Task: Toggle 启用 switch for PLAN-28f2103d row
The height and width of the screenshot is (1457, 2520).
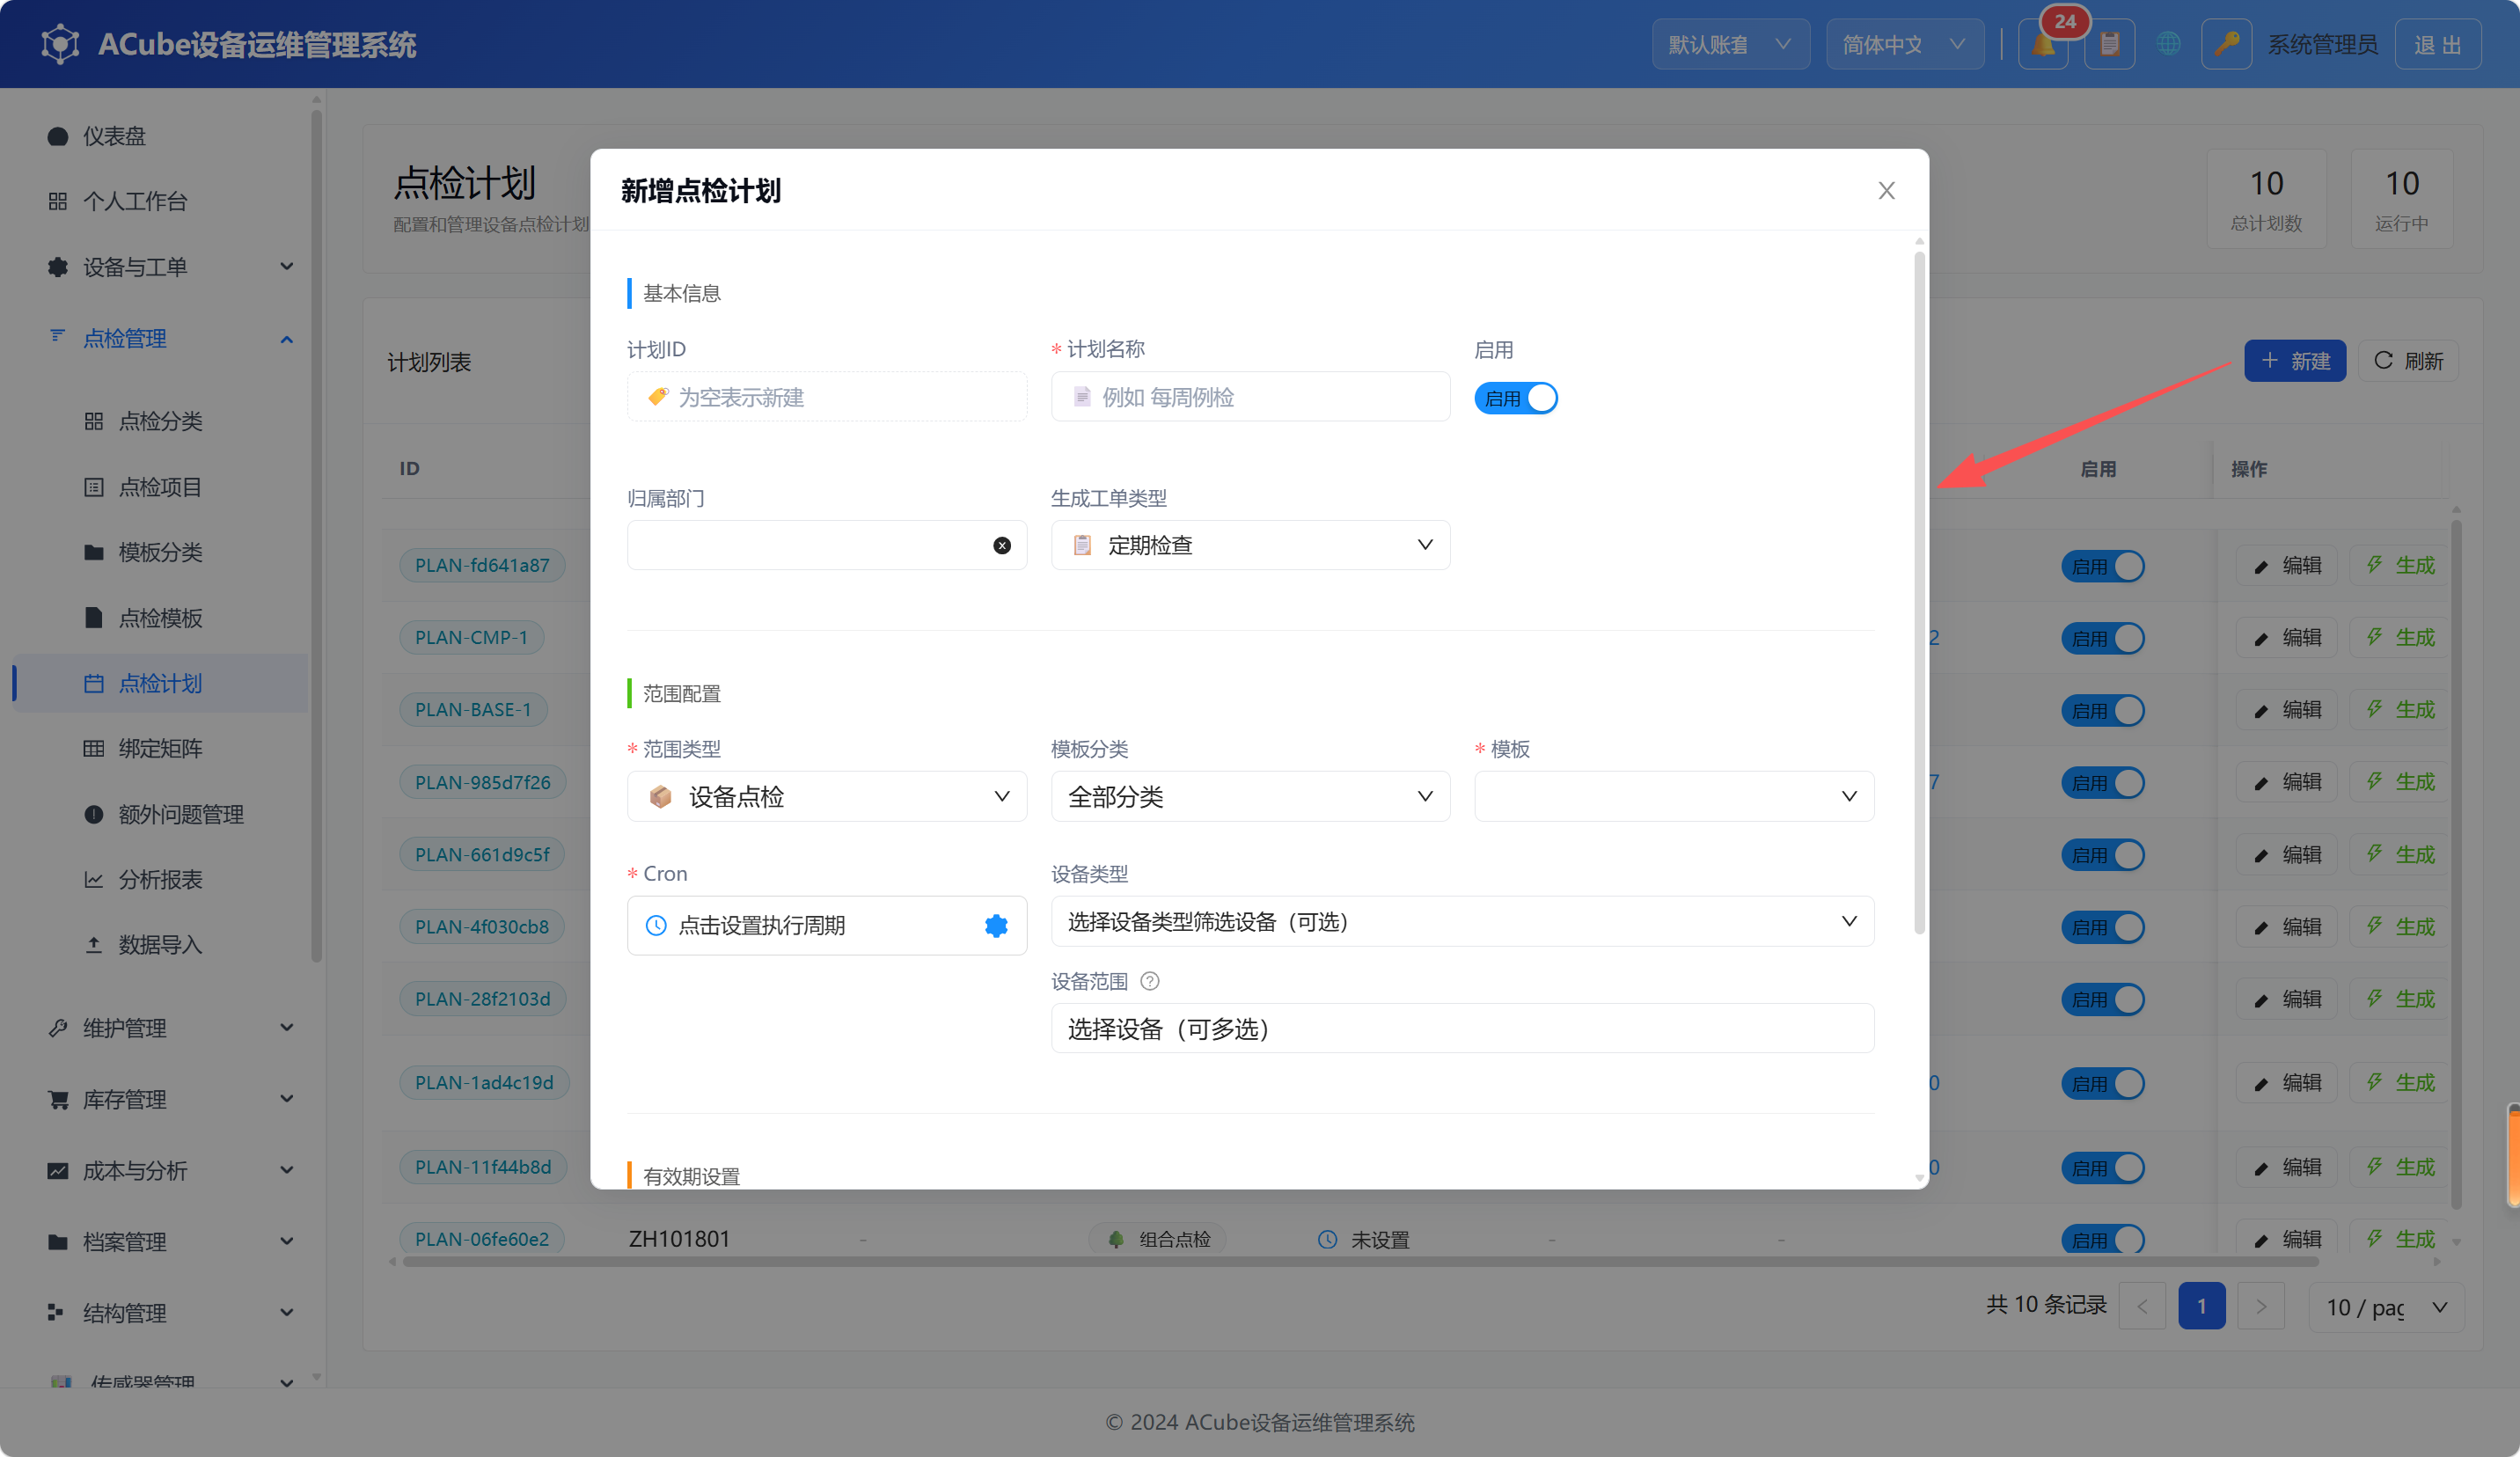Action: tap(2102, 999)
